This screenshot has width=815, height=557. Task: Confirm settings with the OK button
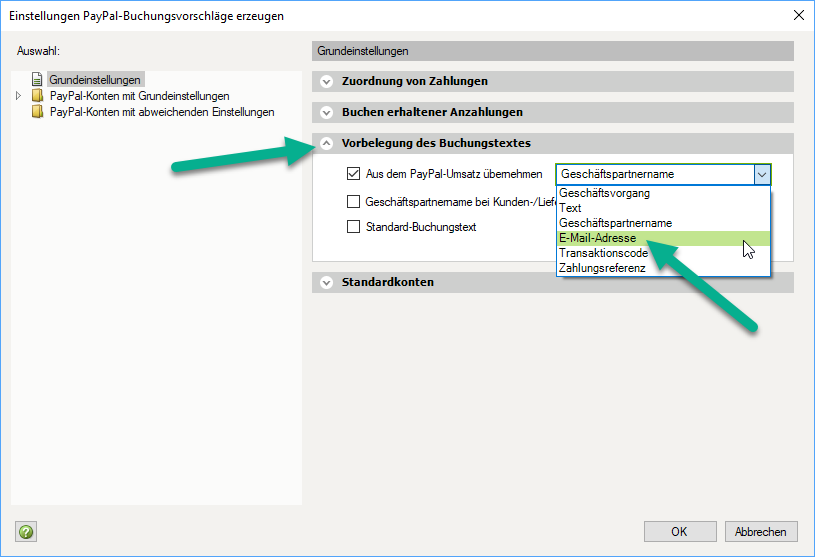(x=680, y=532)
